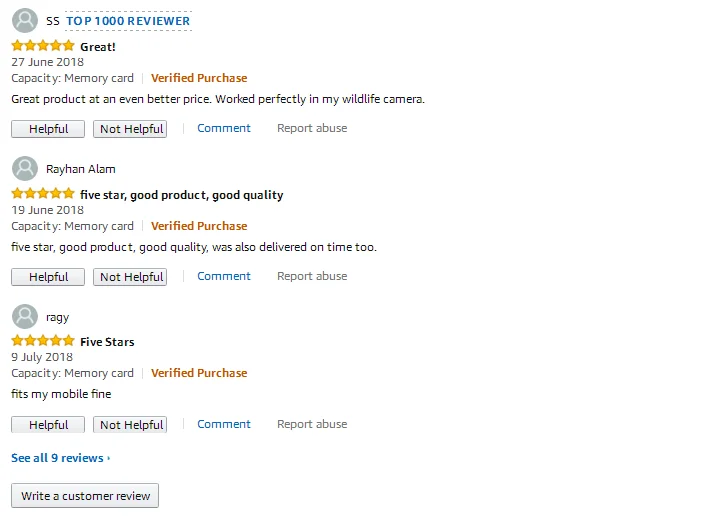Click Rayhan Alam's profile avatar
The image size is (715, 522).
point(25,168)
